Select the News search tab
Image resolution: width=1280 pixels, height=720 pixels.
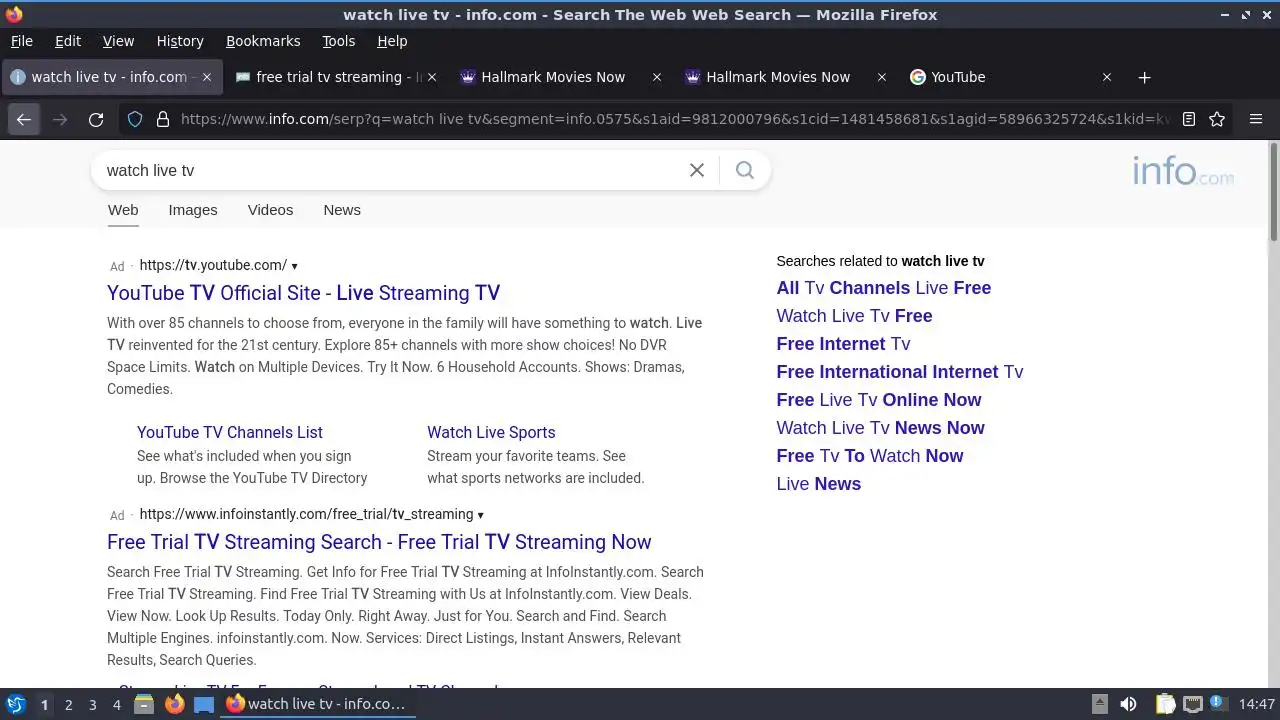click(342, 210)
